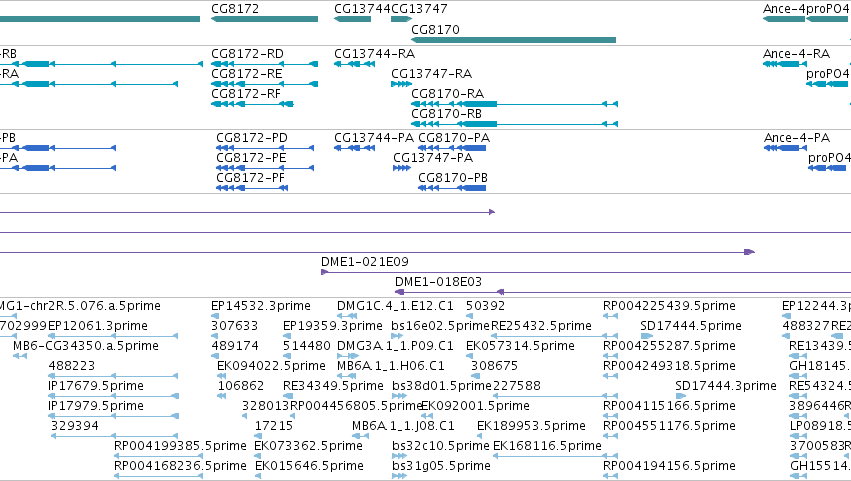Image resolution: width=851 pixels, height=481 pixels.
Task: Select the Ance-4-RA transcript
Action: coord(785,64)
